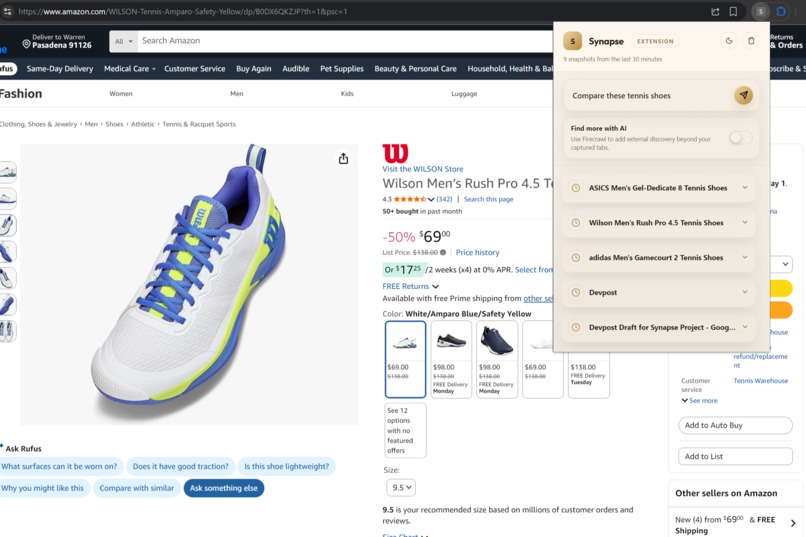
Task: Click the Athletic breadcrumb link
Action: point(142,124)
